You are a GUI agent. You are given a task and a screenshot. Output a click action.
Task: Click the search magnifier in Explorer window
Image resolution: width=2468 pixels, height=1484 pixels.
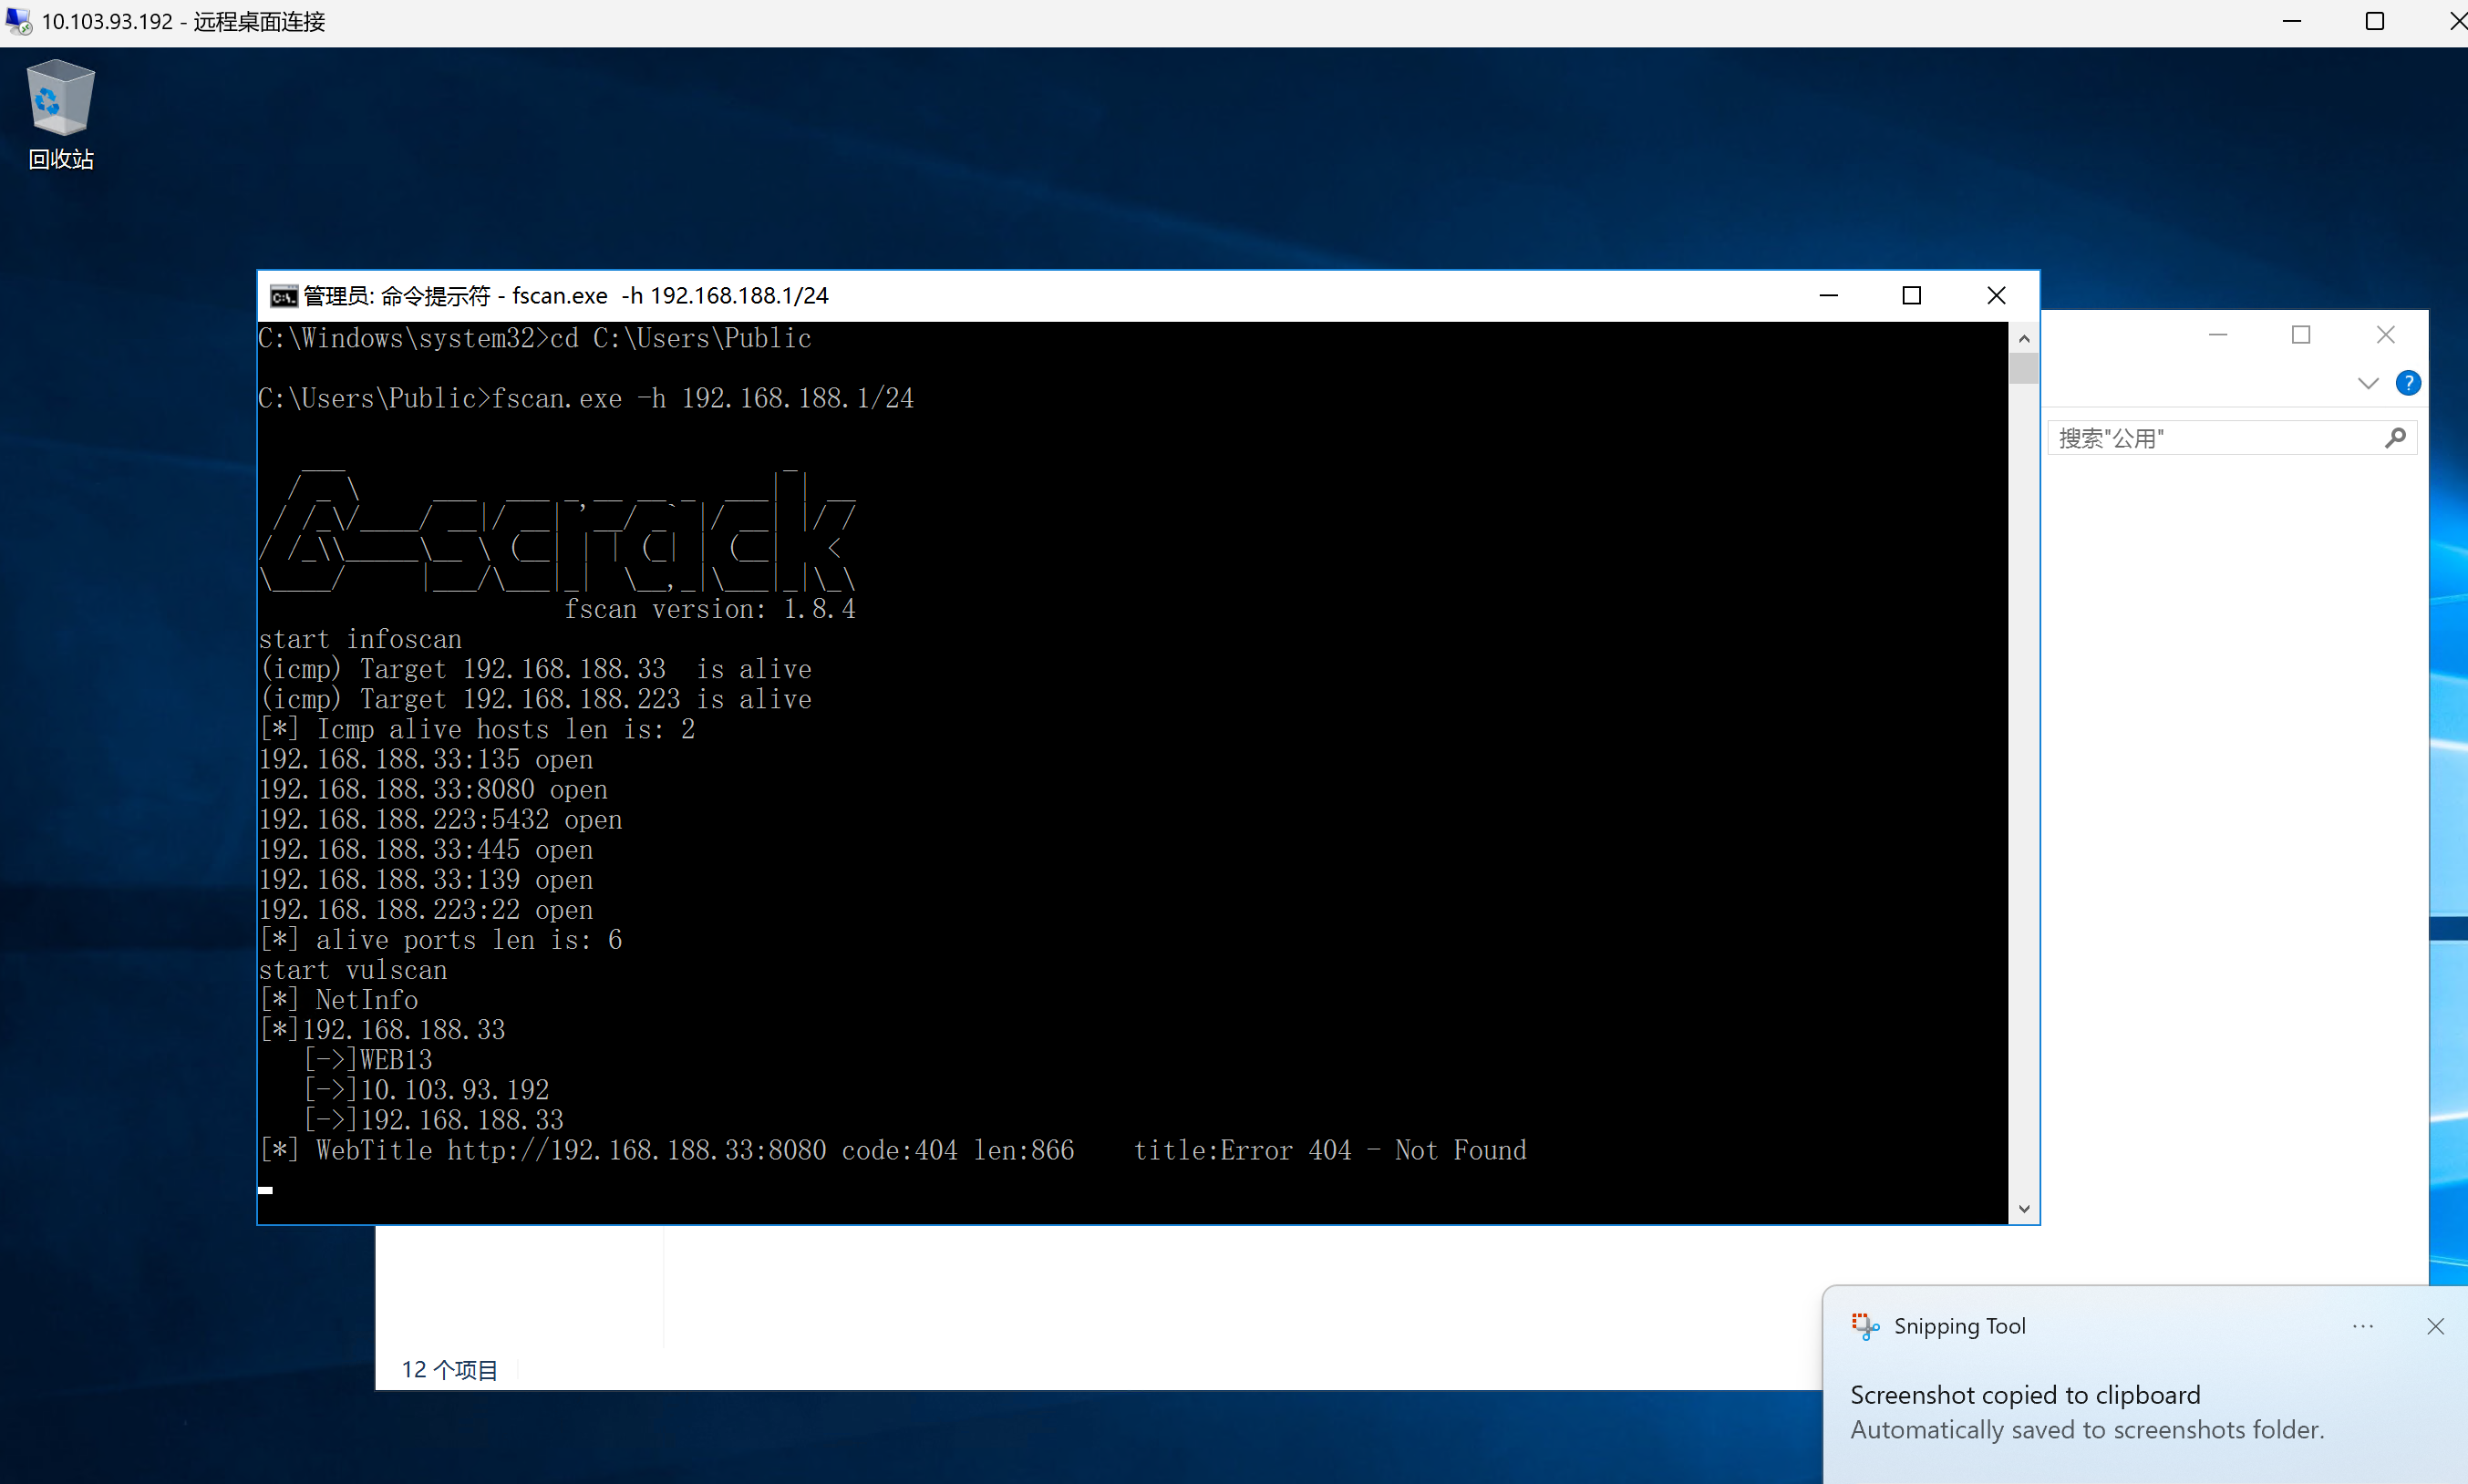[x=2395, y=438]
